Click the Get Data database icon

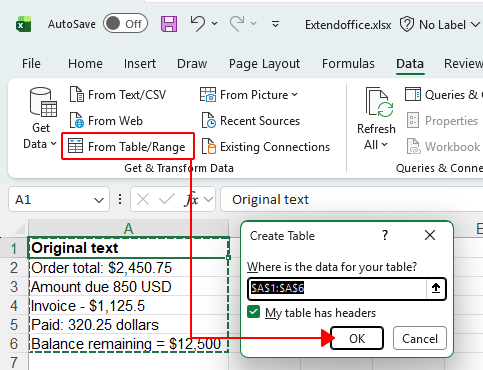tap(43, 102)
